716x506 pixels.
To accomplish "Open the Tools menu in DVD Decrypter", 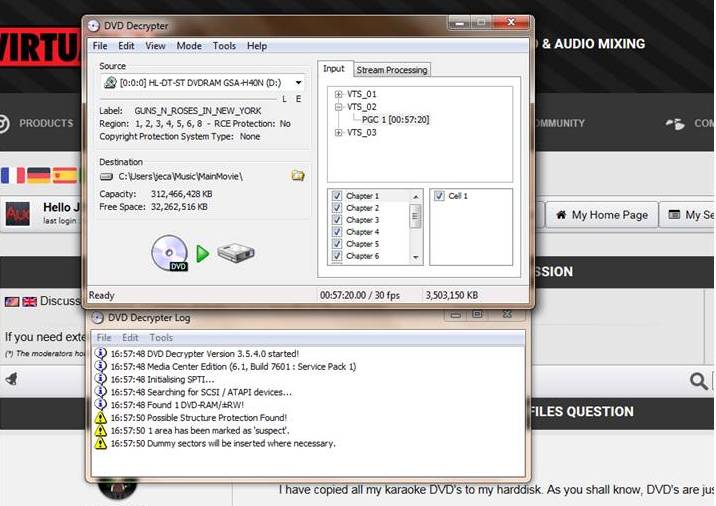I will pos(224,46).
